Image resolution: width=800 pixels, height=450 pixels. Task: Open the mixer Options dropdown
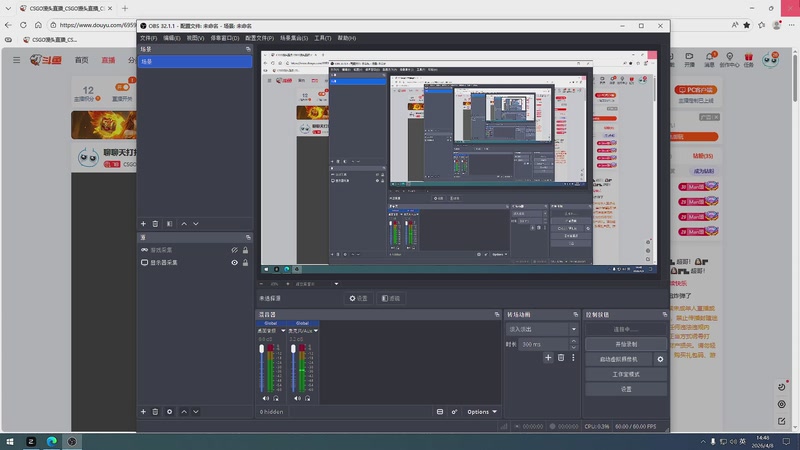[482, 412]
